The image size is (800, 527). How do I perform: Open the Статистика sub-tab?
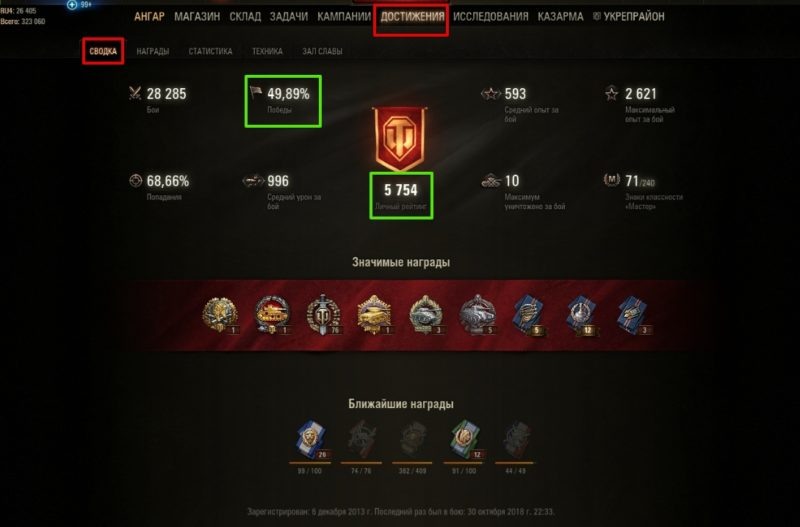[210, 52]
